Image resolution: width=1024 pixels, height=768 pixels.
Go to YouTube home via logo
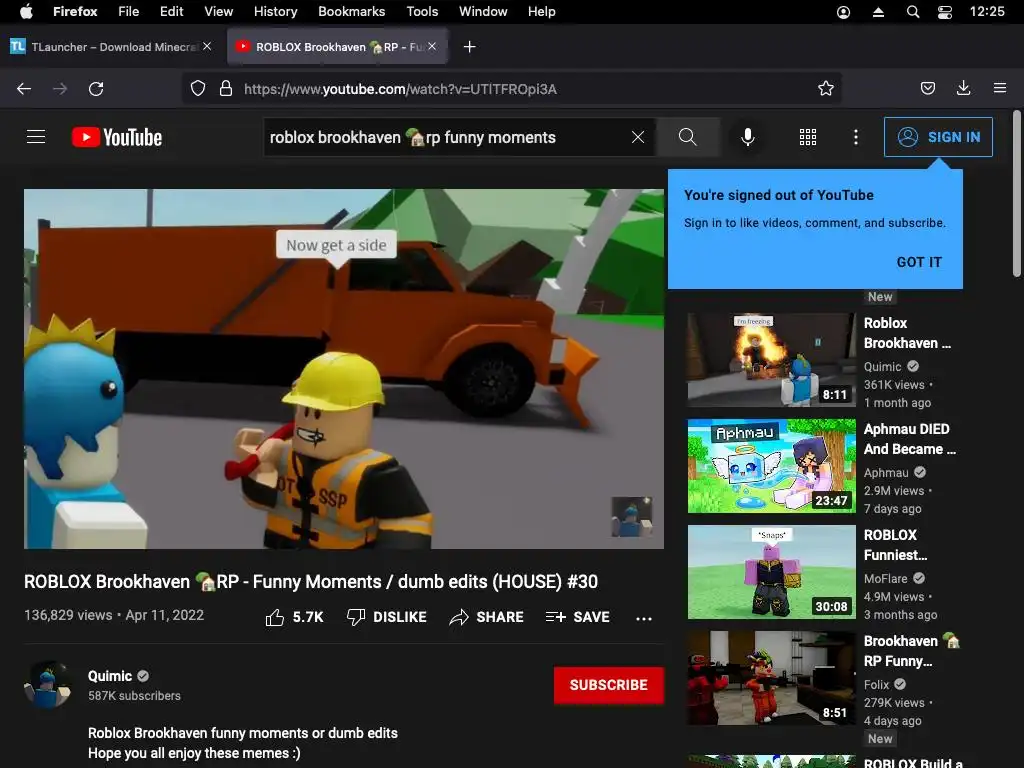117,137
